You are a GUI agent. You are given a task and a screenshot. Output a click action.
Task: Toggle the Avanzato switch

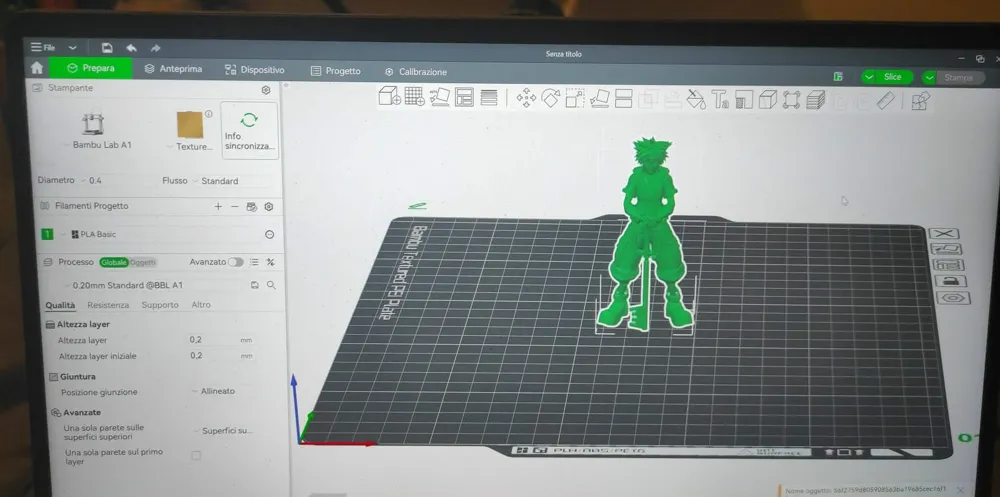[x=235, y=262]
